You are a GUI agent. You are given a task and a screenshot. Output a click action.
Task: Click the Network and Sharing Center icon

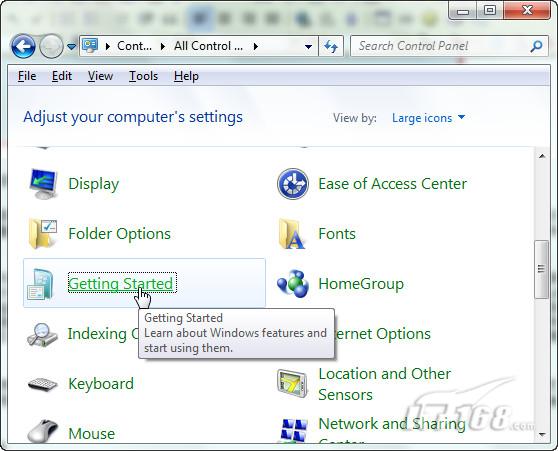pos(294,430)
